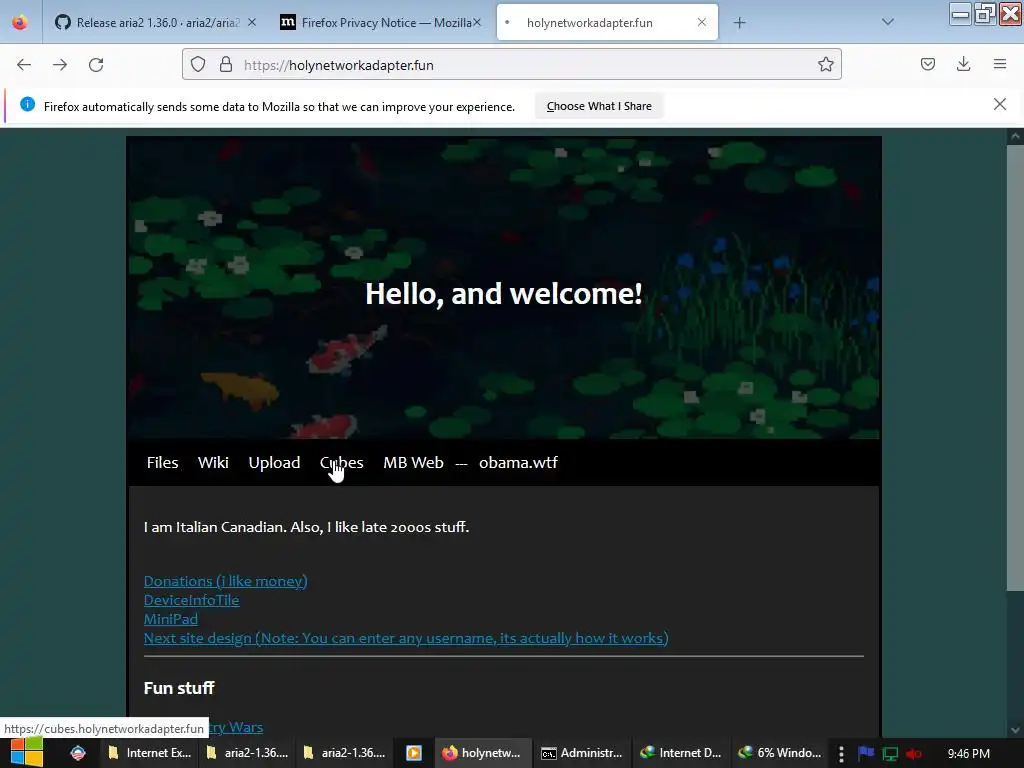Open the media player taskbar icon
1024x768 pixels.
(x=414, y=753)
